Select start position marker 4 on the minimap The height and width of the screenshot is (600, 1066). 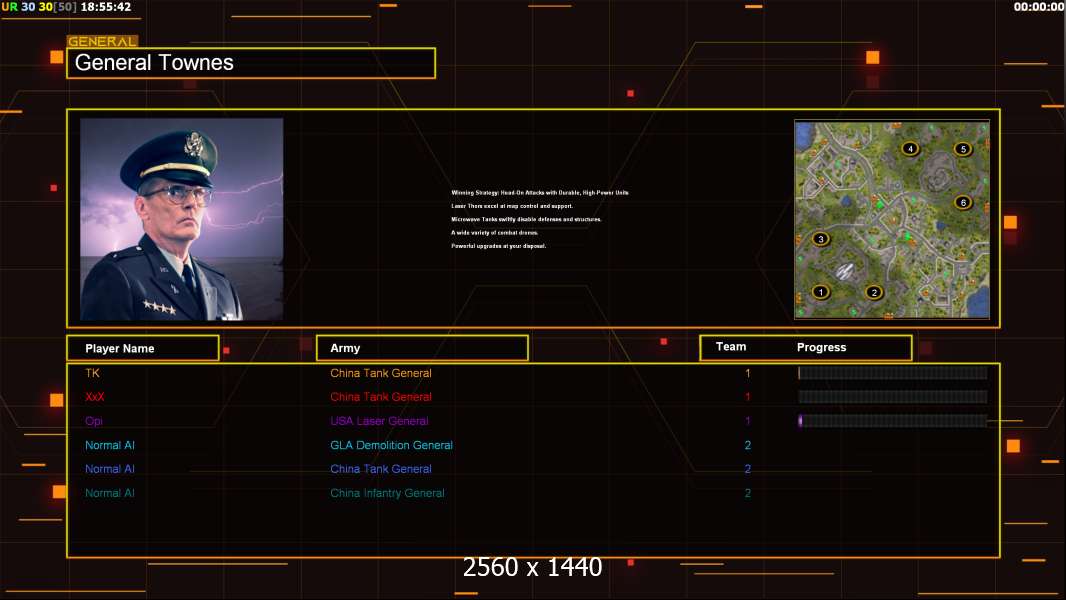[910, 149]
